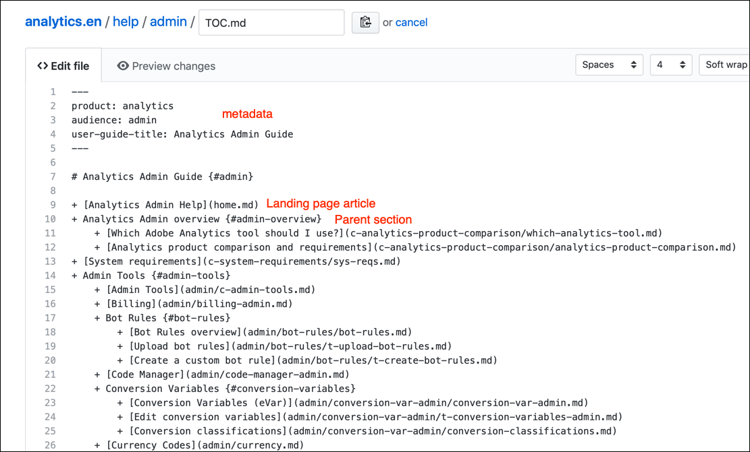Click the 'Create a custom bot rule' line
Screen dimensions: 750x452
307,360
